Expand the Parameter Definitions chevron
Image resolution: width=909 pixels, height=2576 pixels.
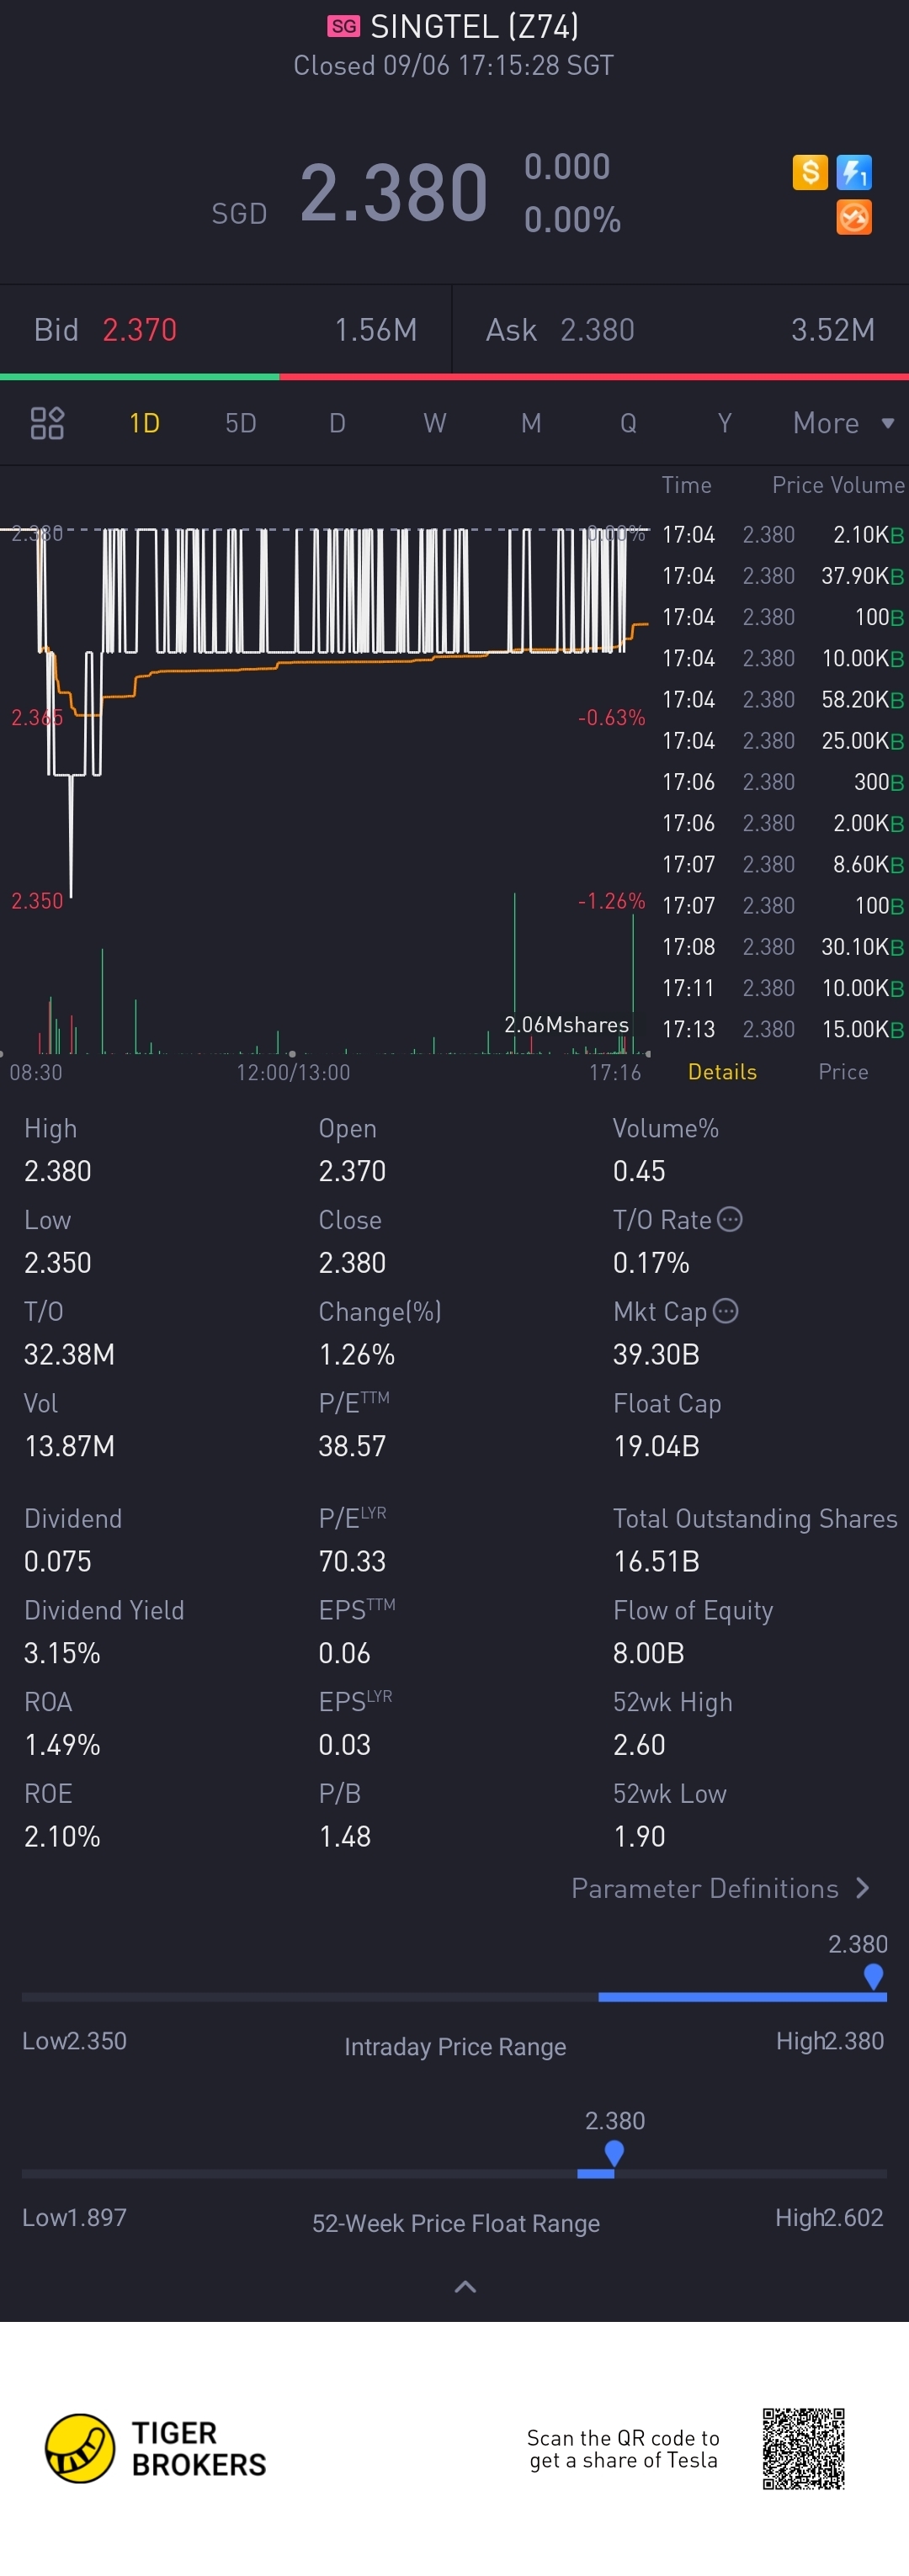863,1888
